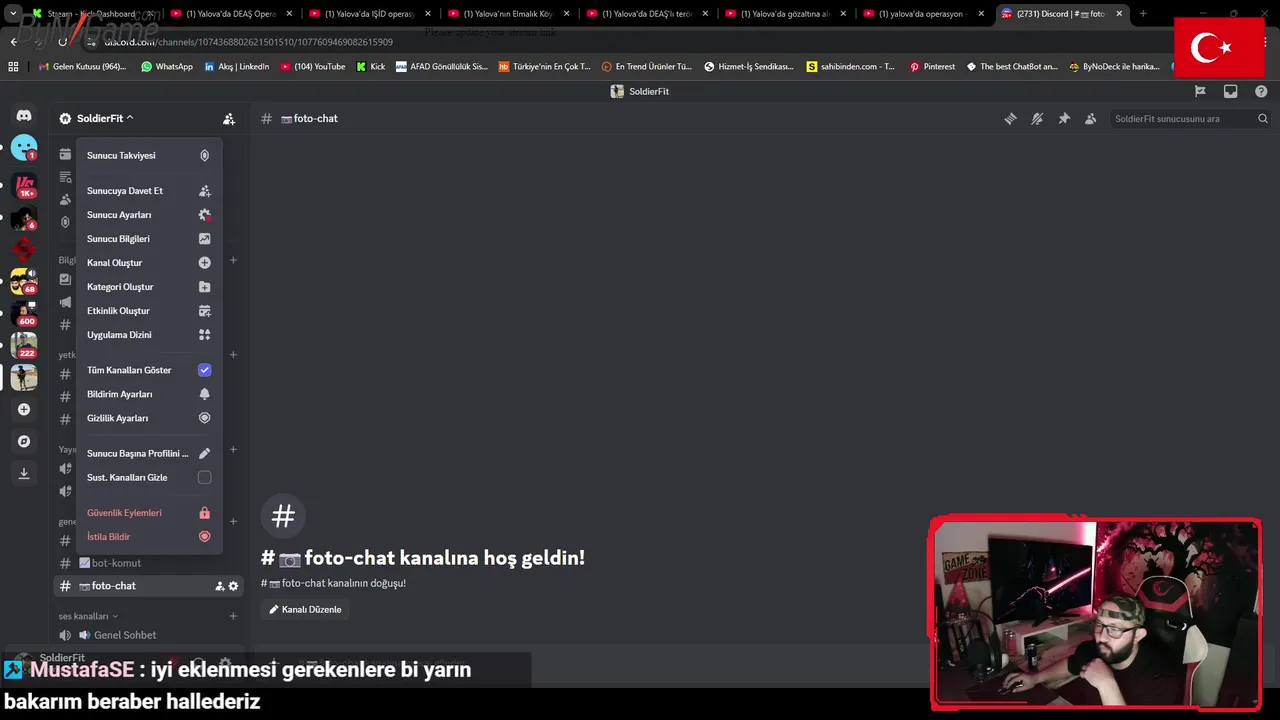Open the help question mark icon
Viewport: 1280px width, 720px height.
point(1261,91)
